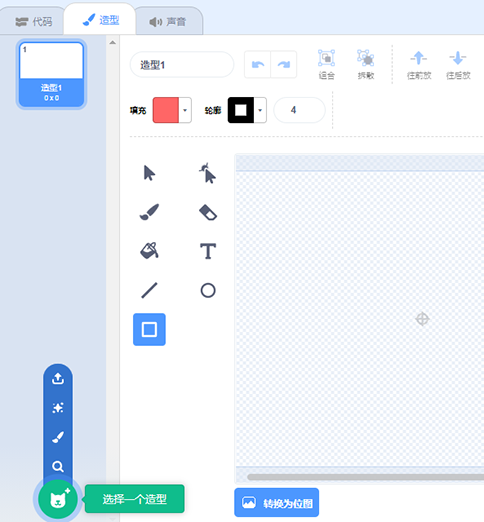Select the Fill bucket tool
The height and width of the screenshot is (522, 484).
click(149, 251)
